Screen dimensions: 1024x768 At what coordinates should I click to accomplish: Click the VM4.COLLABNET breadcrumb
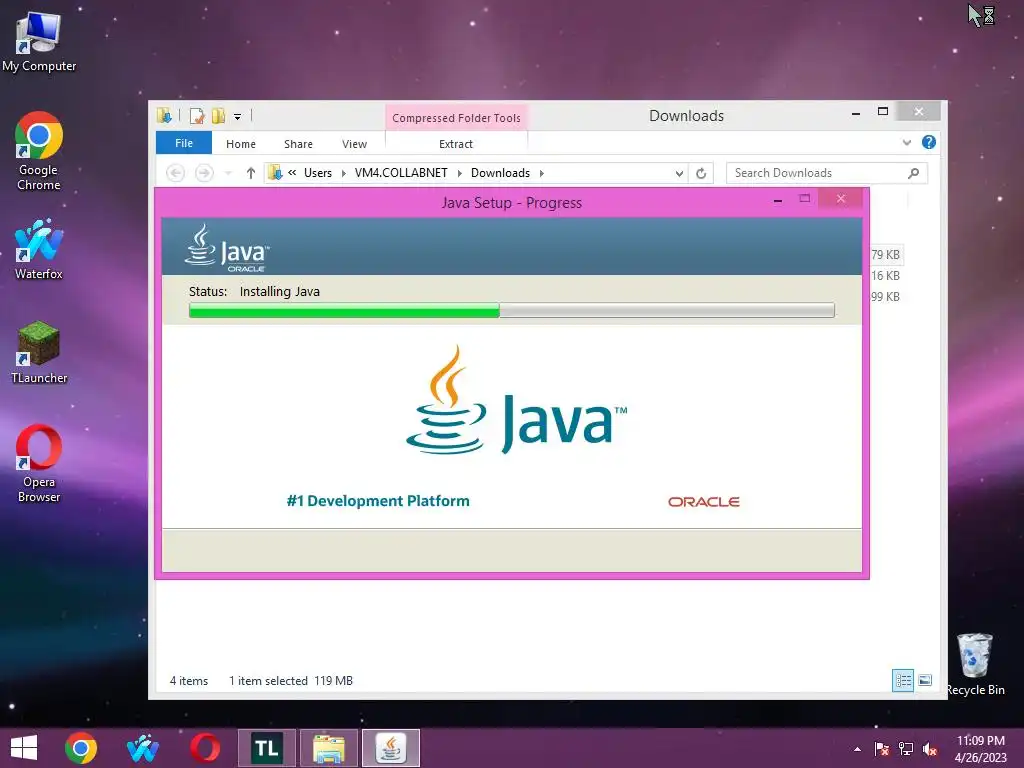coord(401,173)
